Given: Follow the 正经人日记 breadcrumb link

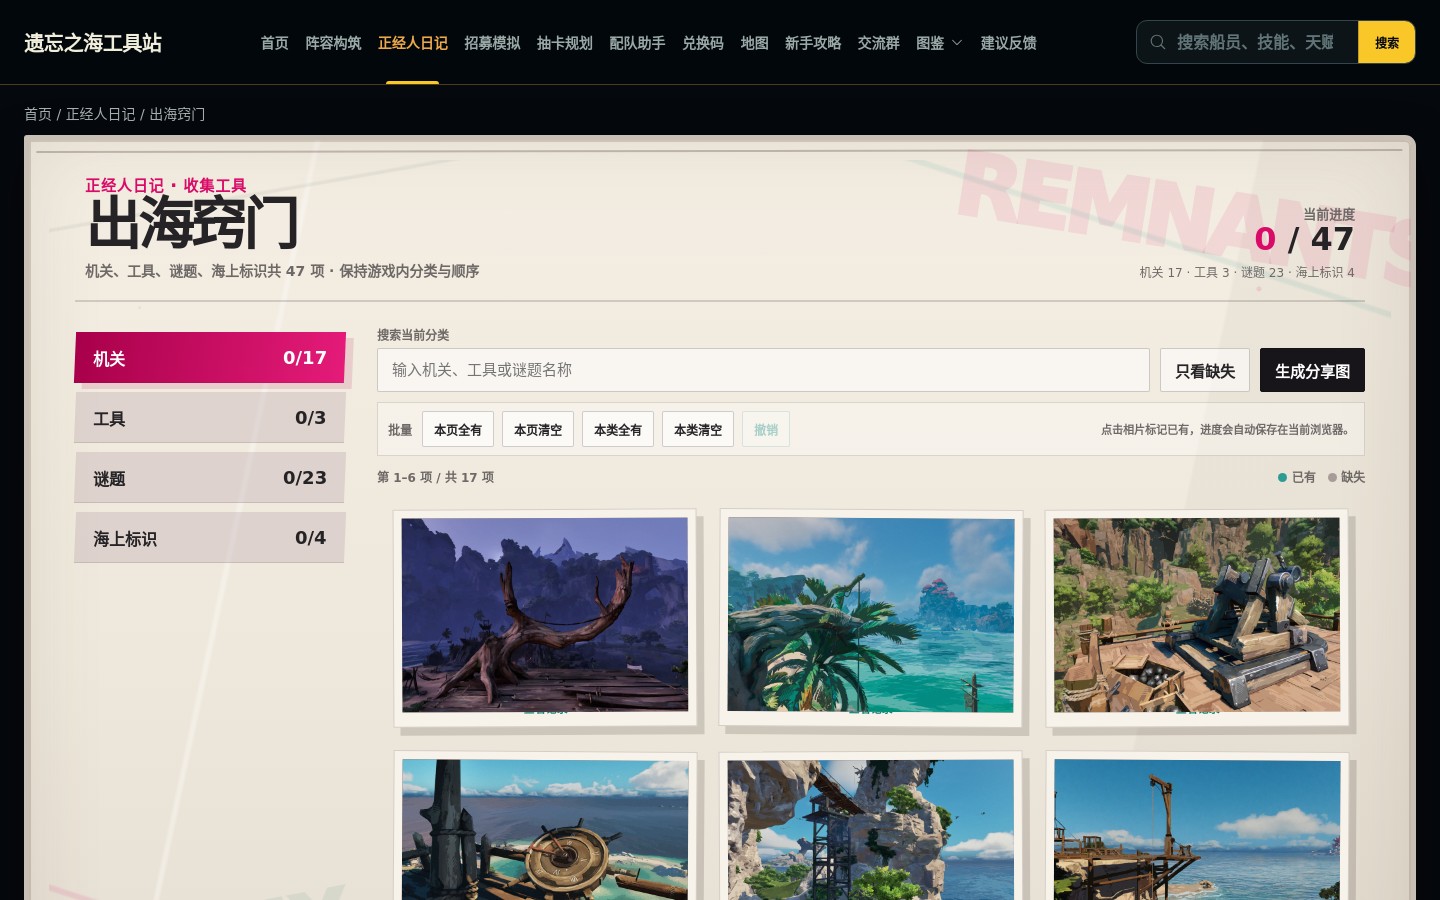Looking at the screenshot, I should 101,114.
